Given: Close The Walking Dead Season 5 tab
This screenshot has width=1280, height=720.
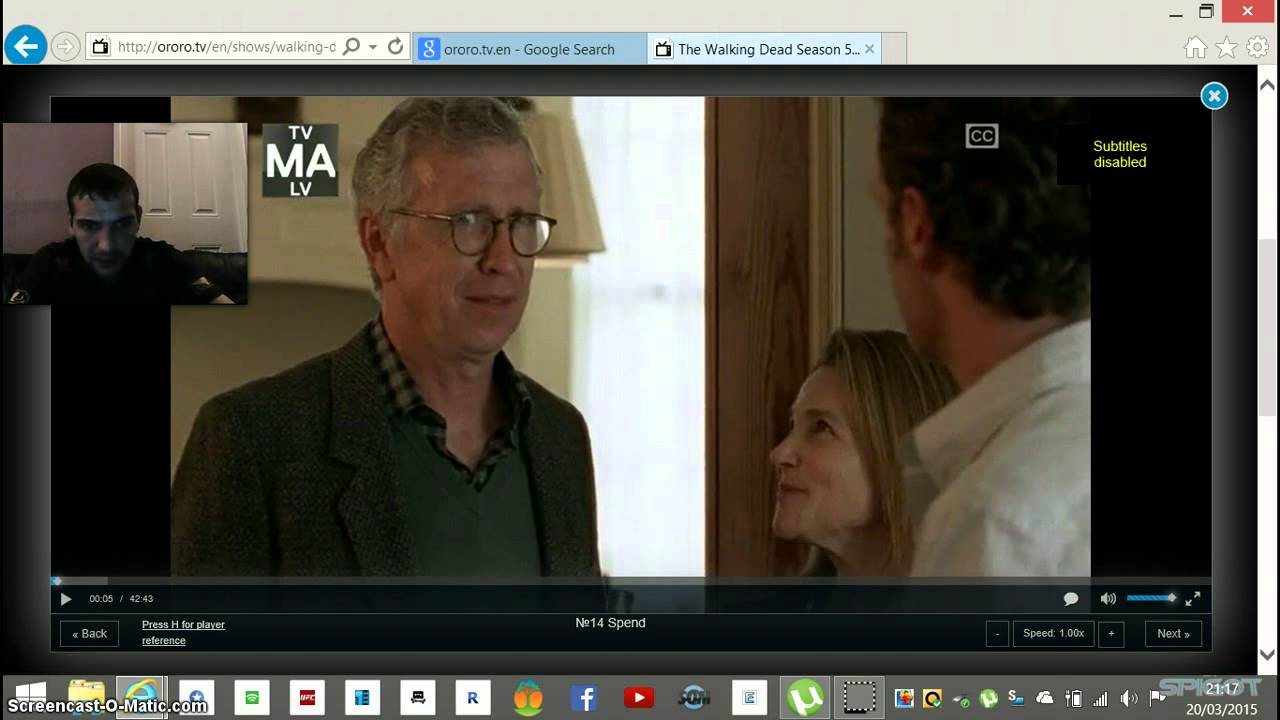Looking at the screenshot, I should (869, 49).
